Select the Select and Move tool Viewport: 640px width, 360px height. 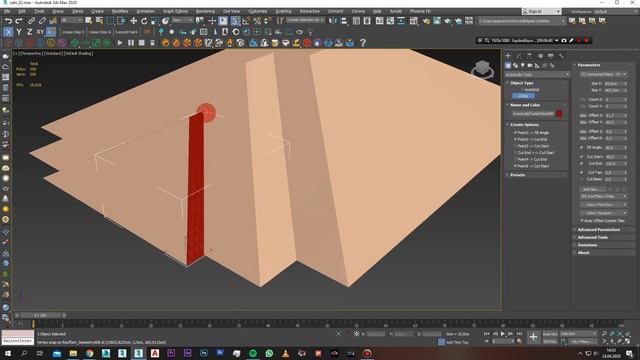point(133,20)
